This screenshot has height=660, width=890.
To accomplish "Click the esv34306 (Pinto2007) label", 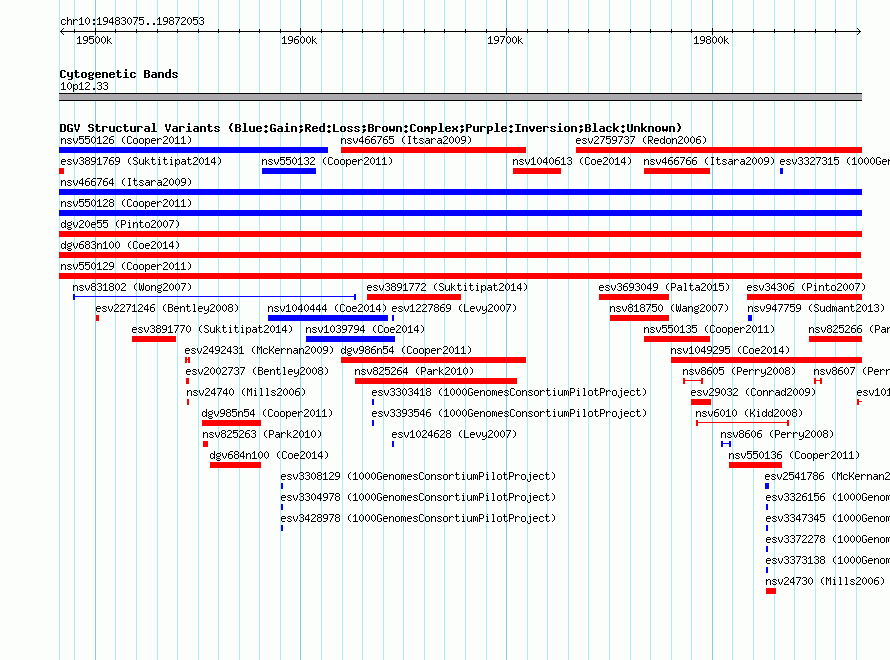I will click(x=806, y=287).
